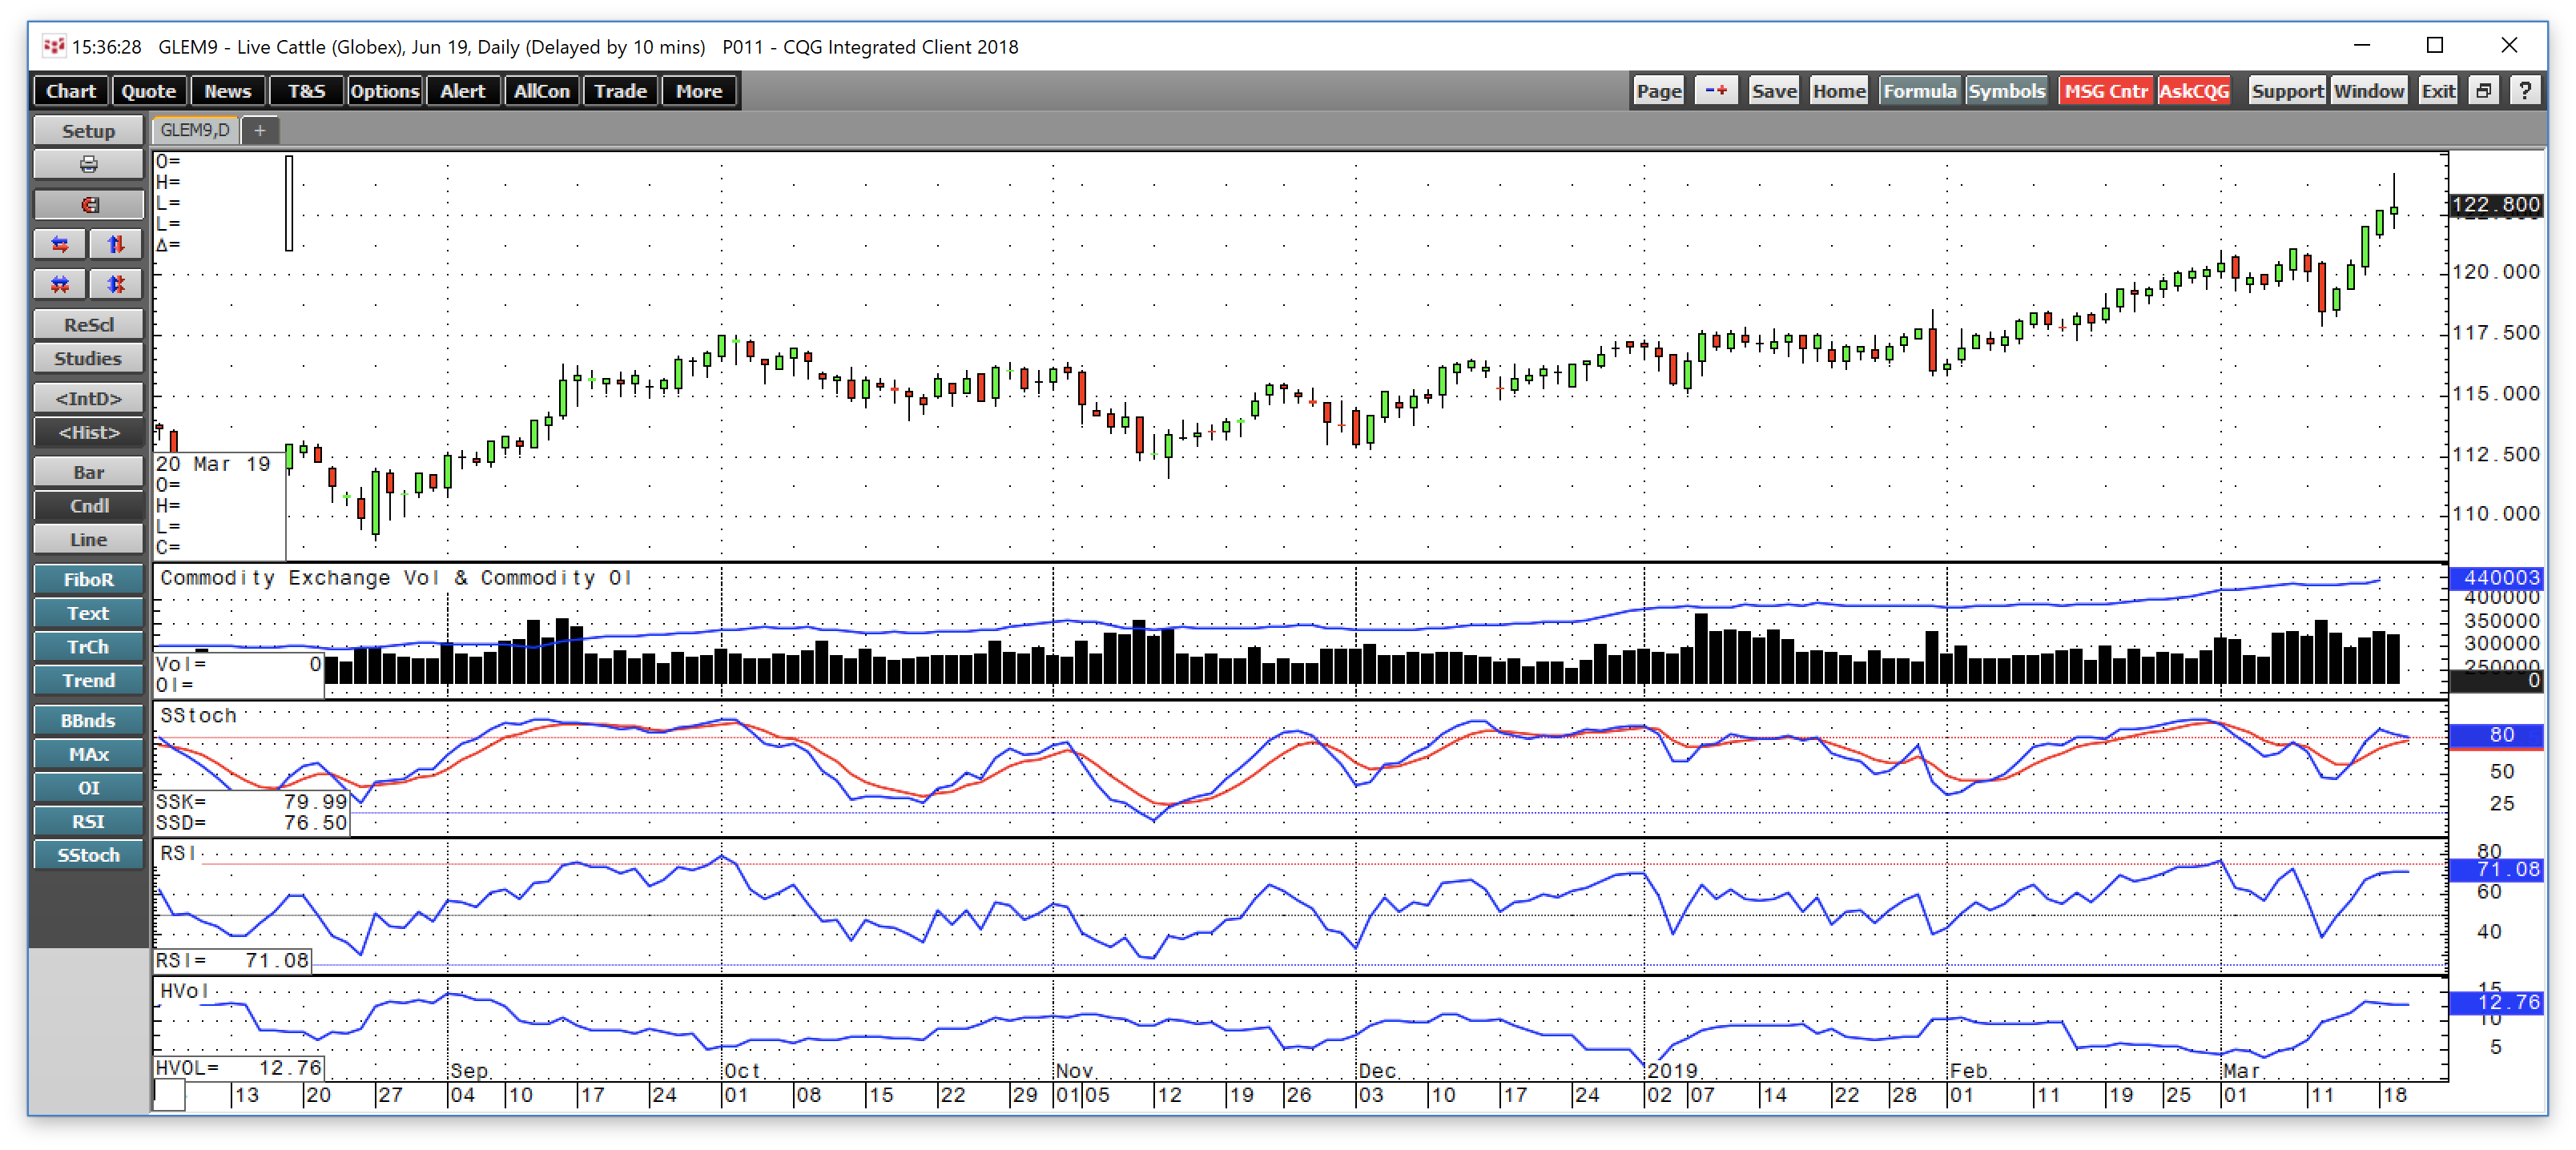The height and width of the screenshot is (1150, 2576).
Task: Click the RSI= 71.08 readout box
Action: pos(232,961)
